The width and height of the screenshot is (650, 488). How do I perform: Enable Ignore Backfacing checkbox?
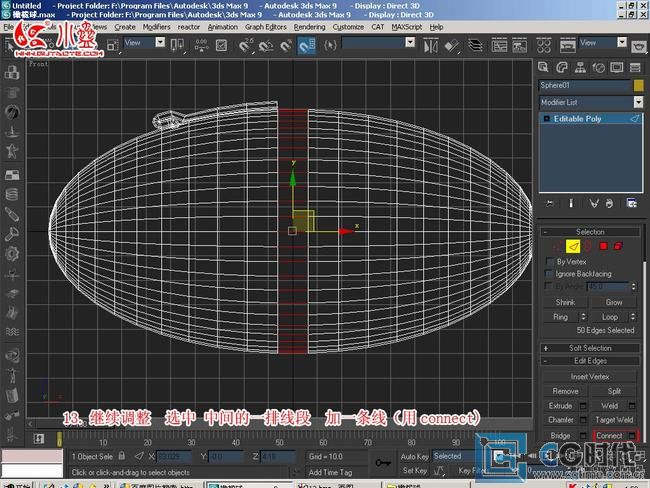click(x=549, y=274)
